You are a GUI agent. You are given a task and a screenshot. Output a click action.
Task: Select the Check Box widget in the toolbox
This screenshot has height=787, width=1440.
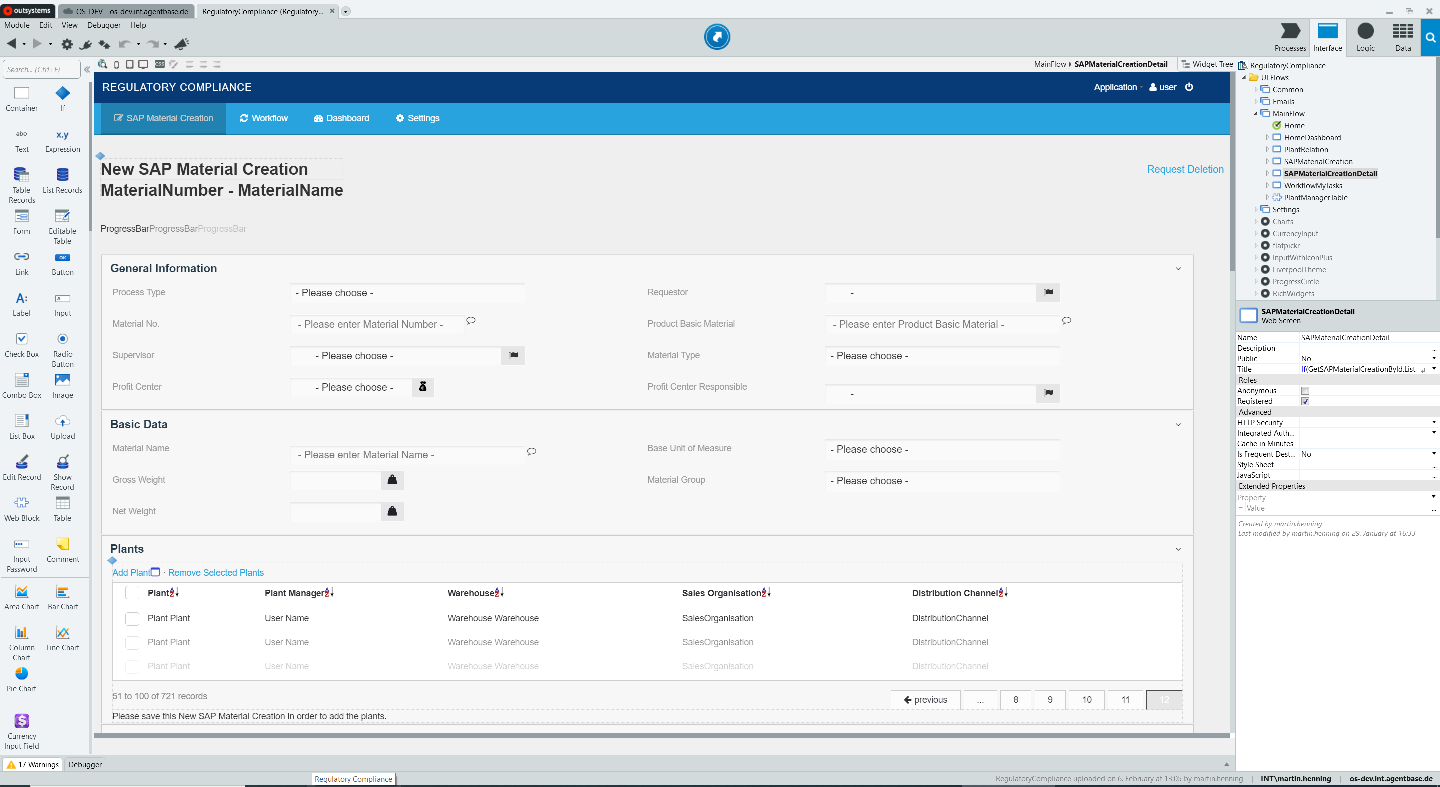21,340
